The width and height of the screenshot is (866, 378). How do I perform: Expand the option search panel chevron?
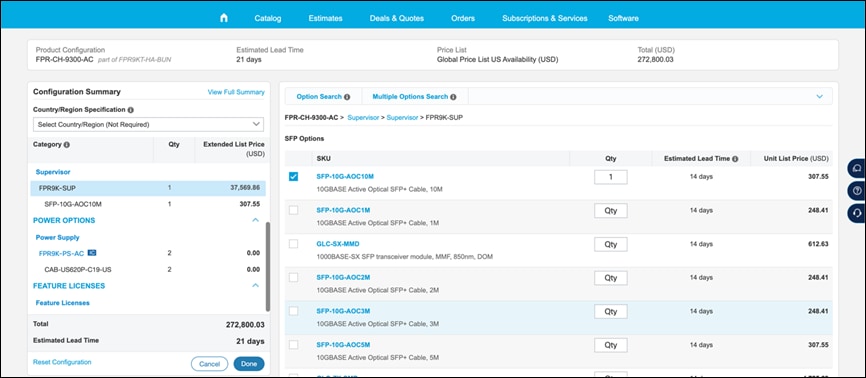(x=820, y=96)
